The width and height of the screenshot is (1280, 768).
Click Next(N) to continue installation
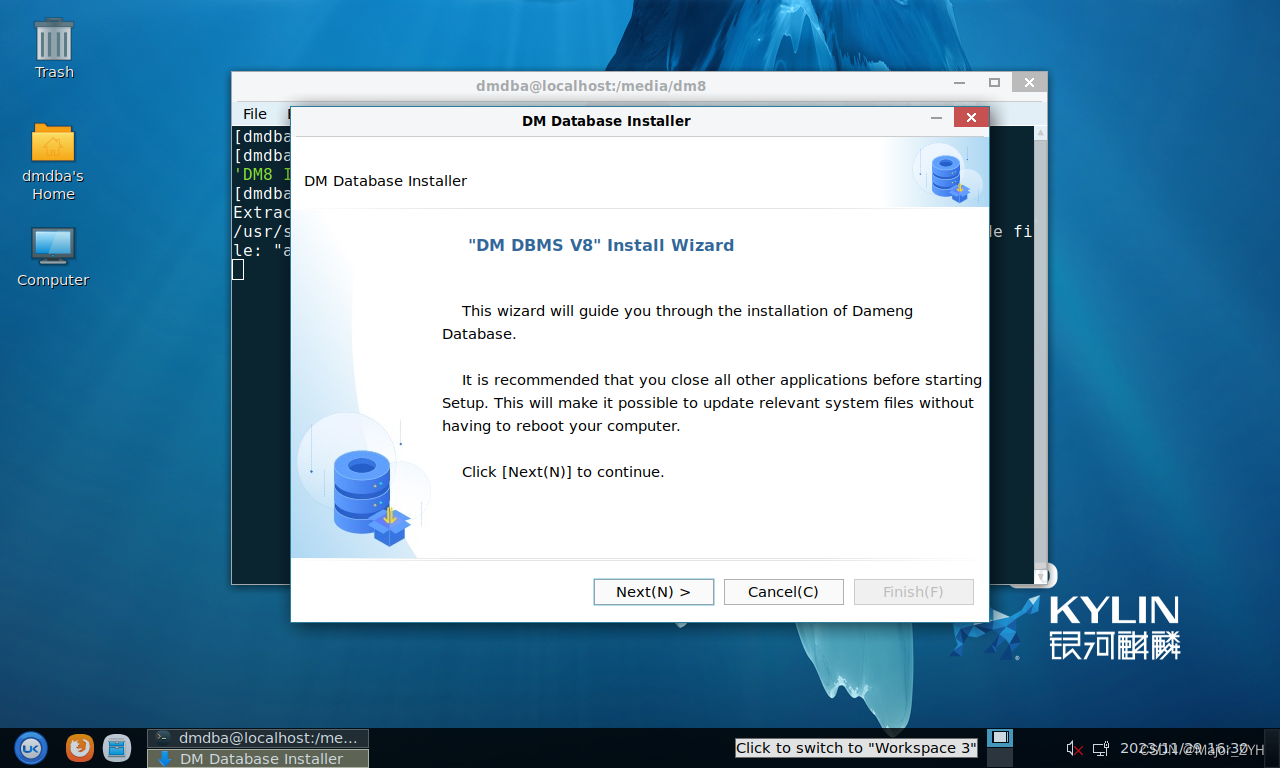click(x=654, y=592)
